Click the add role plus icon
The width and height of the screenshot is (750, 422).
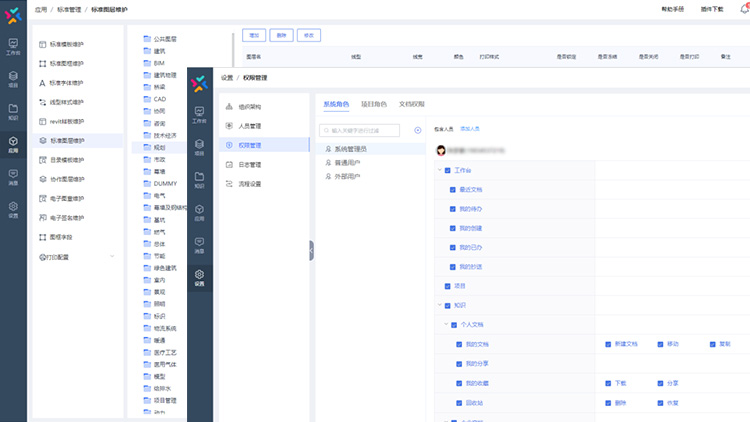418,130
